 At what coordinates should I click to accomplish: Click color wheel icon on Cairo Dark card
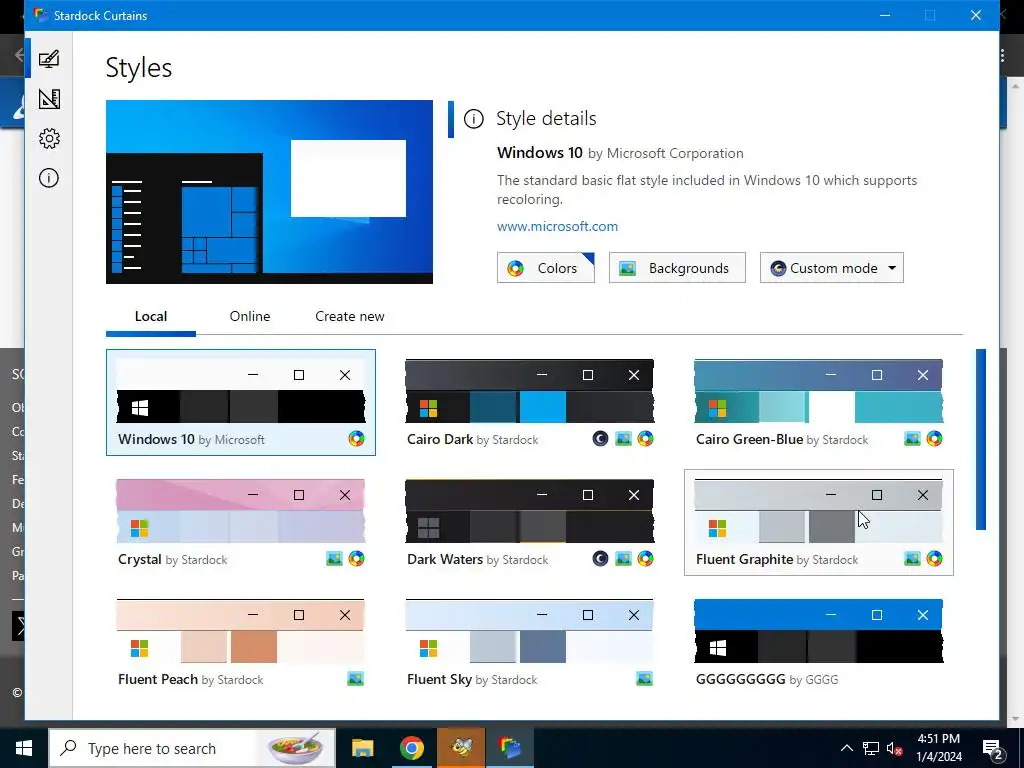[x=645, y=439]
